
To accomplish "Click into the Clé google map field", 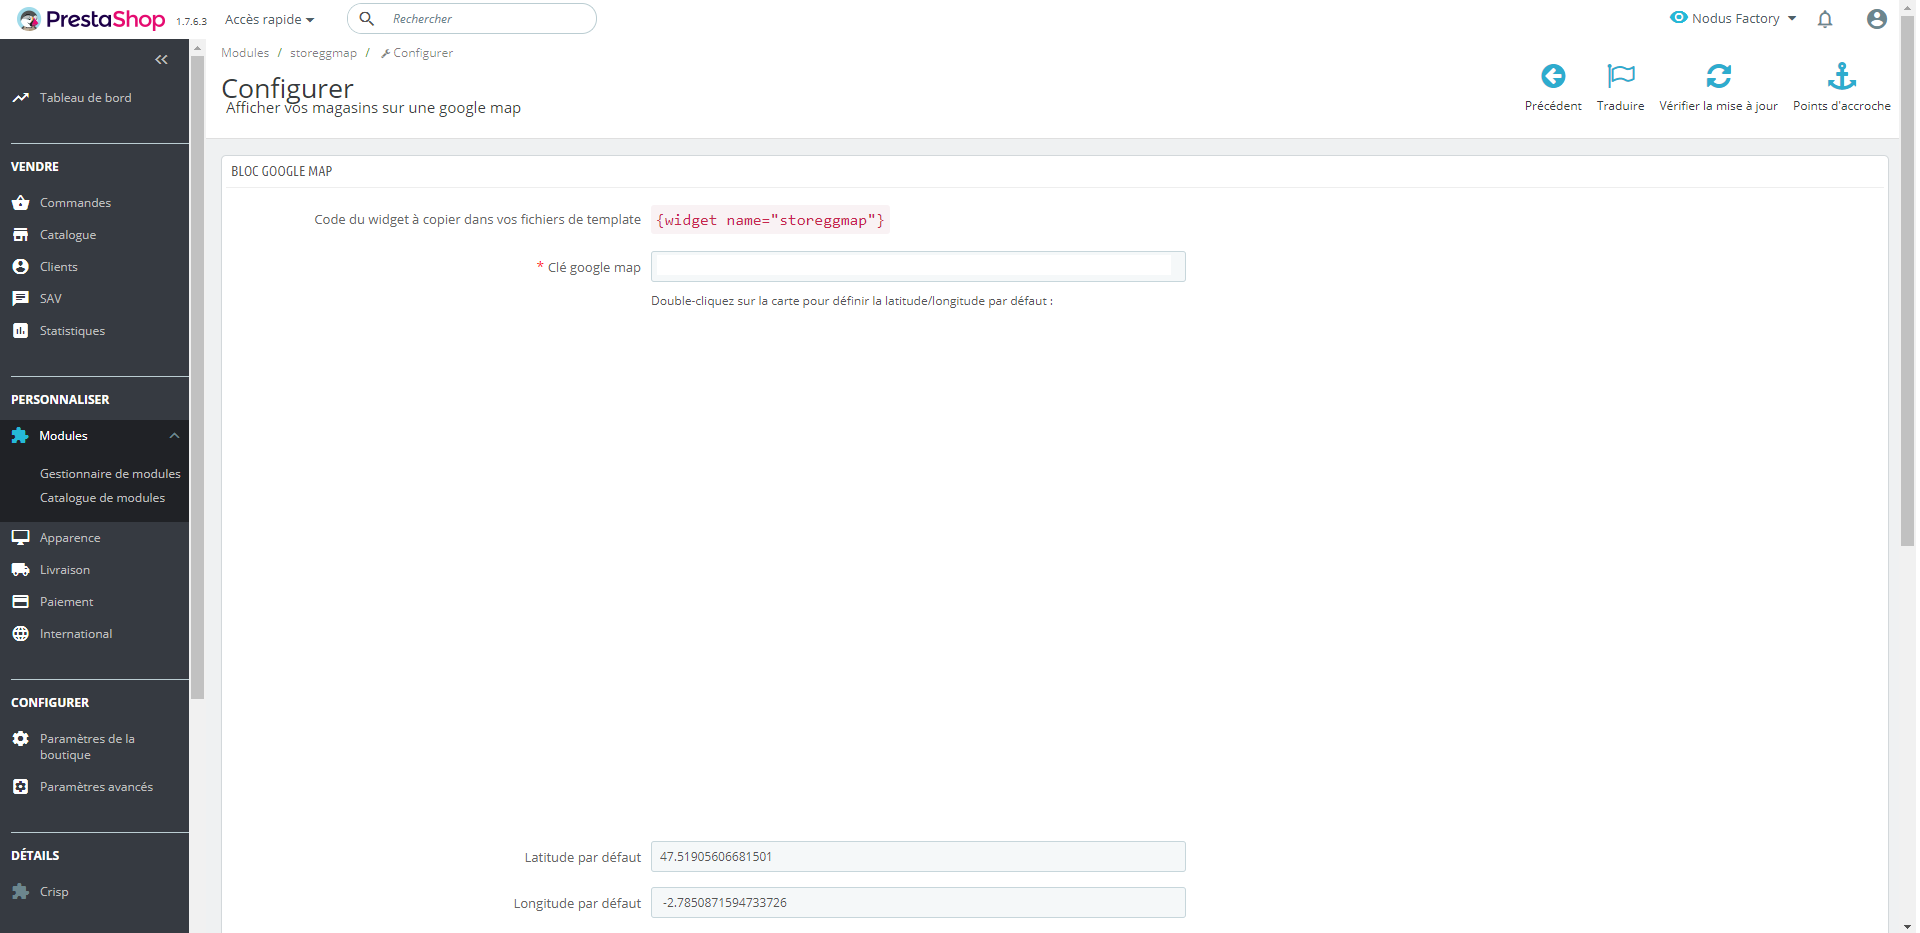I will click(918, 266).
